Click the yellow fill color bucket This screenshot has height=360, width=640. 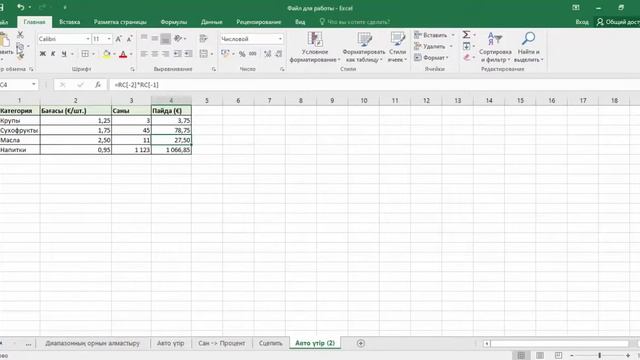107,54
